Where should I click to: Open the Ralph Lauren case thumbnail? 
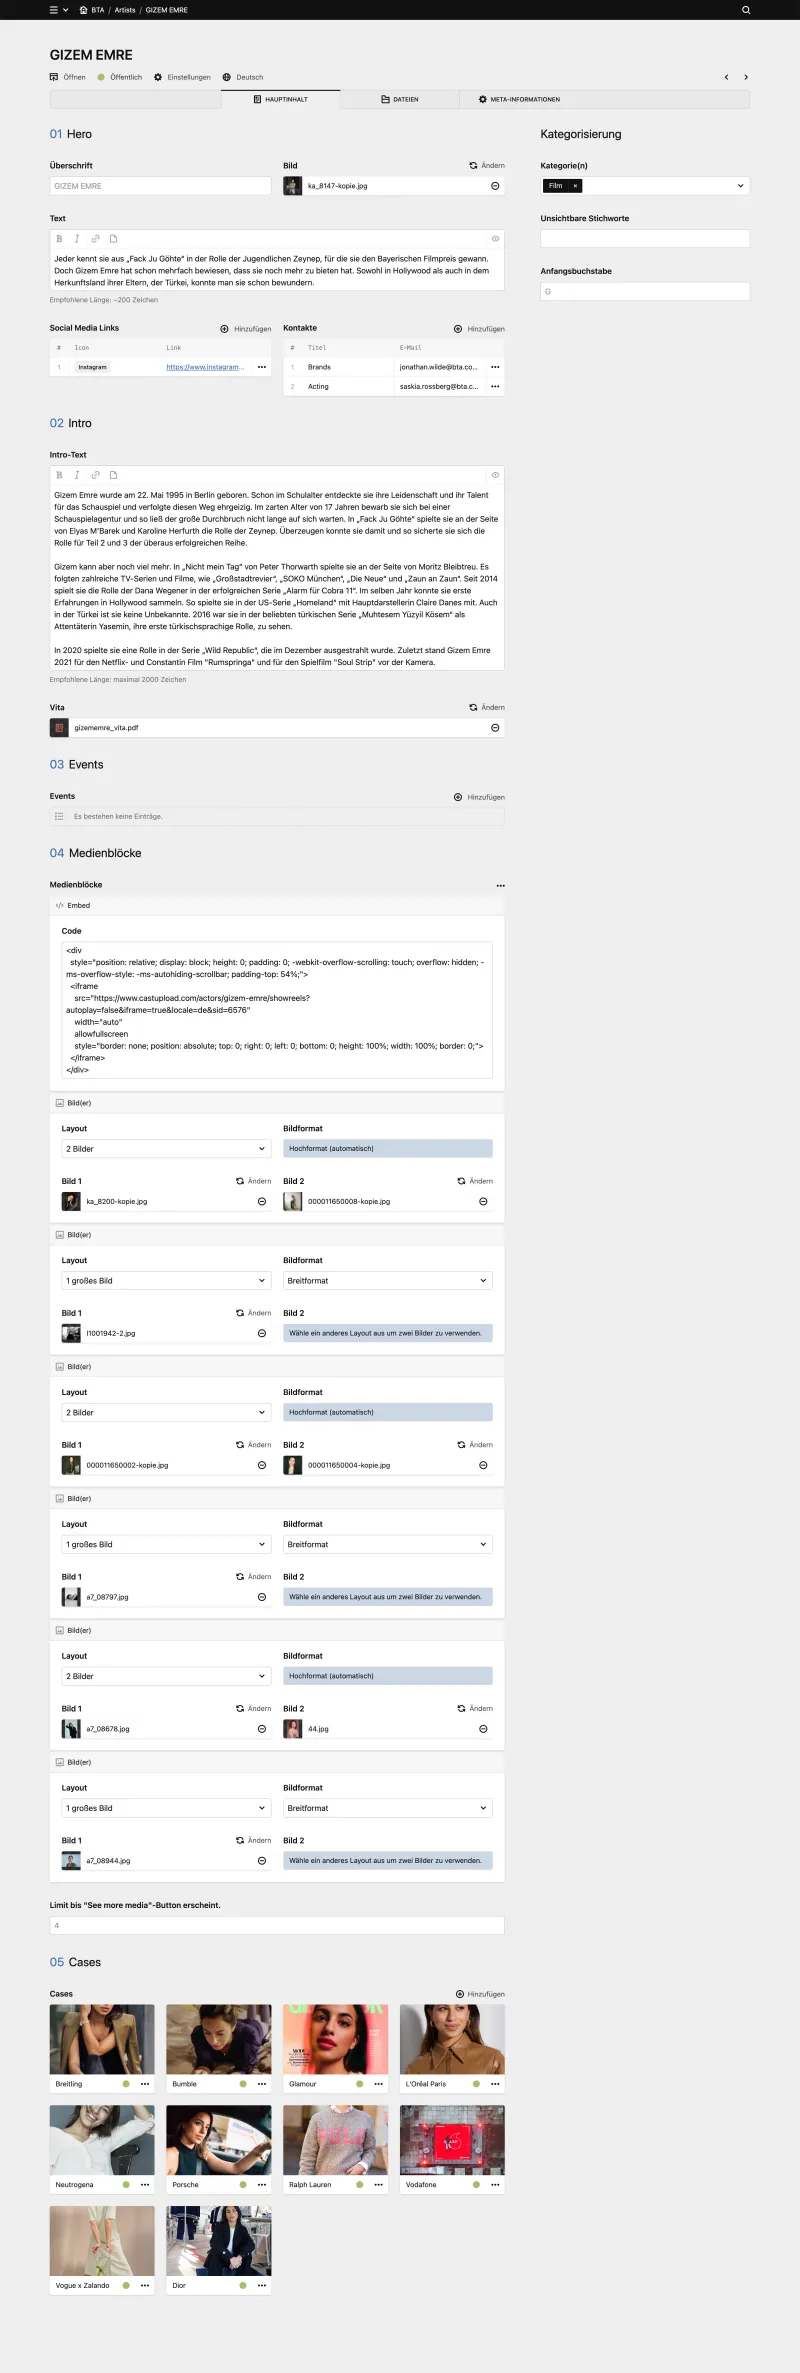[x=335, y=2140]
